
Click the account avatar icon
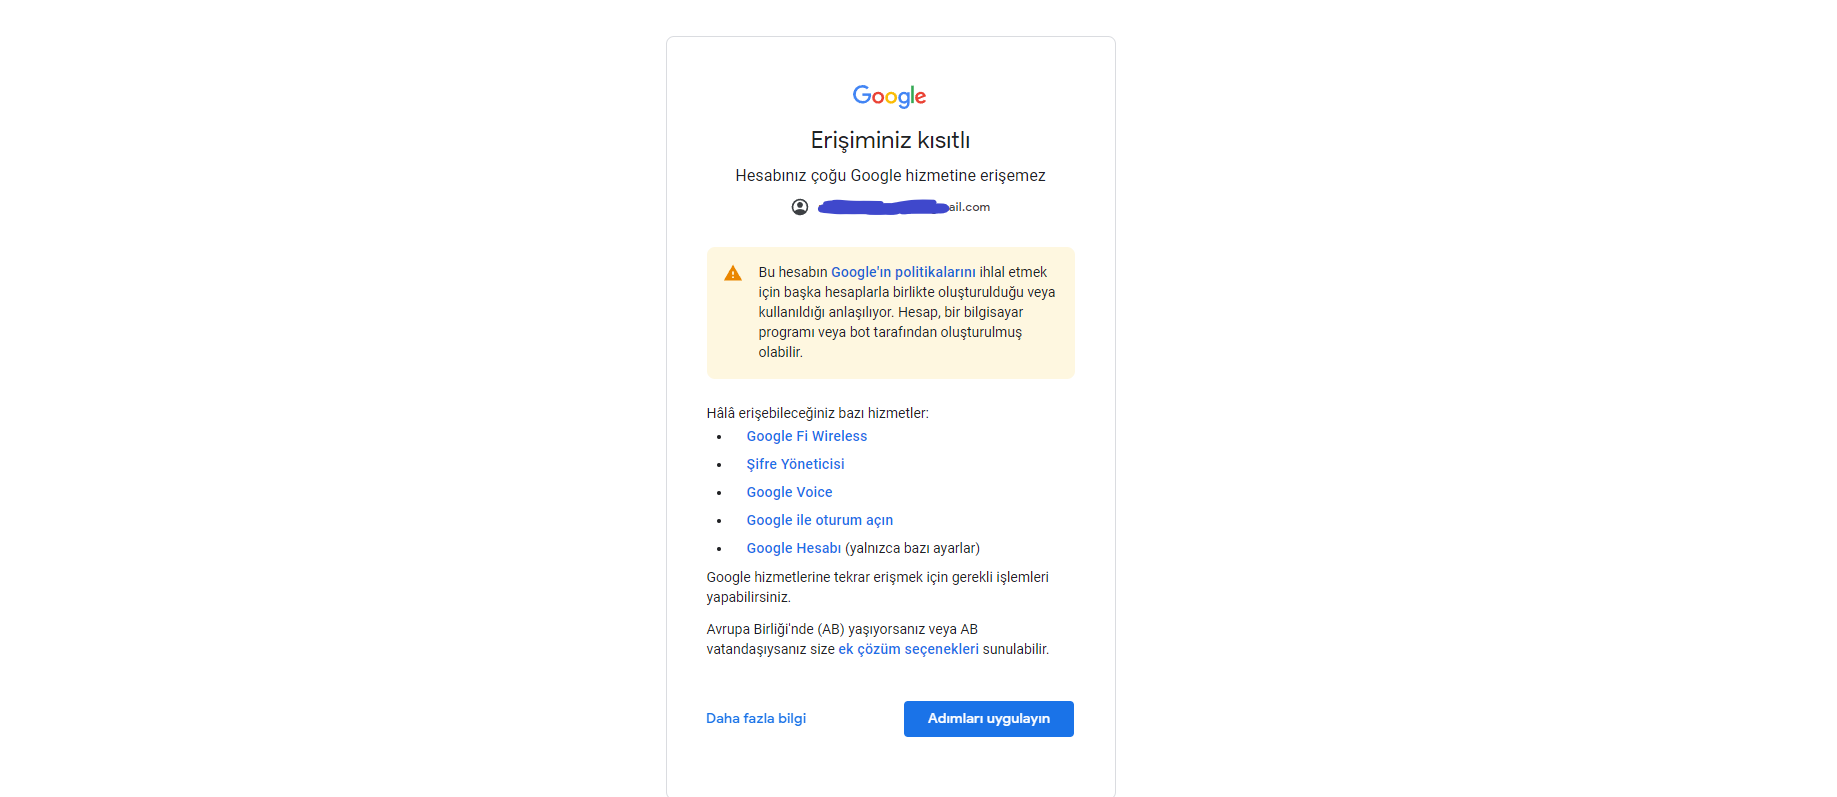coord(800,207)
